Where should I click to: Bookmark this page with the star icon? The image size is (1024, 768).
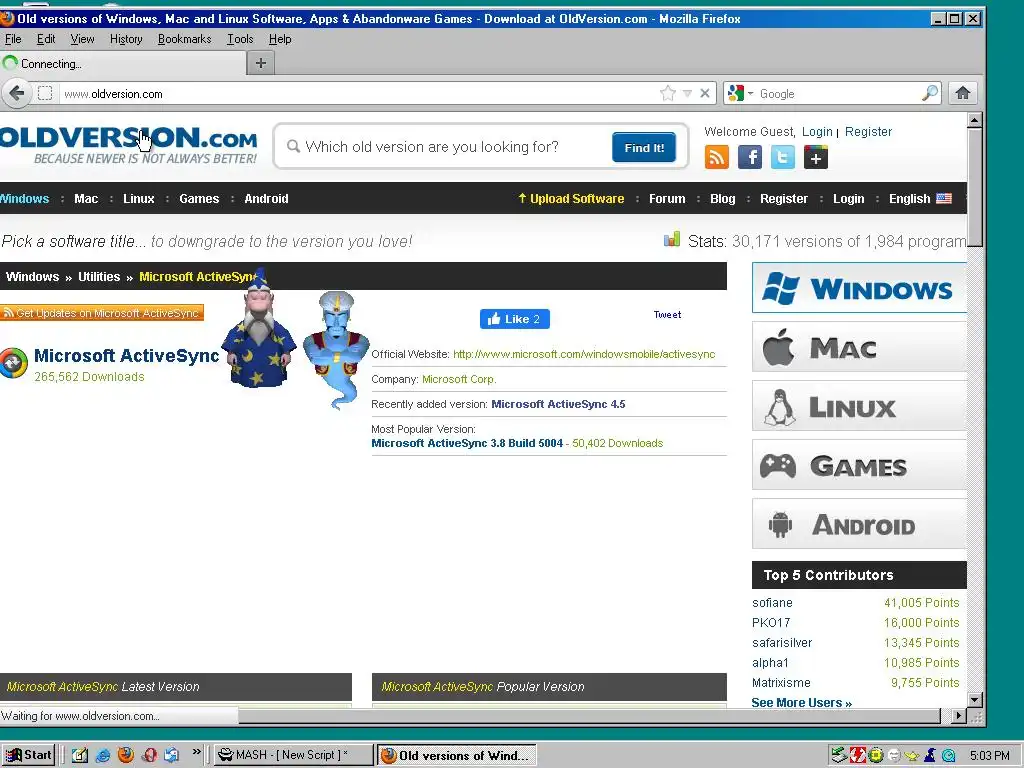coord(667,93)
